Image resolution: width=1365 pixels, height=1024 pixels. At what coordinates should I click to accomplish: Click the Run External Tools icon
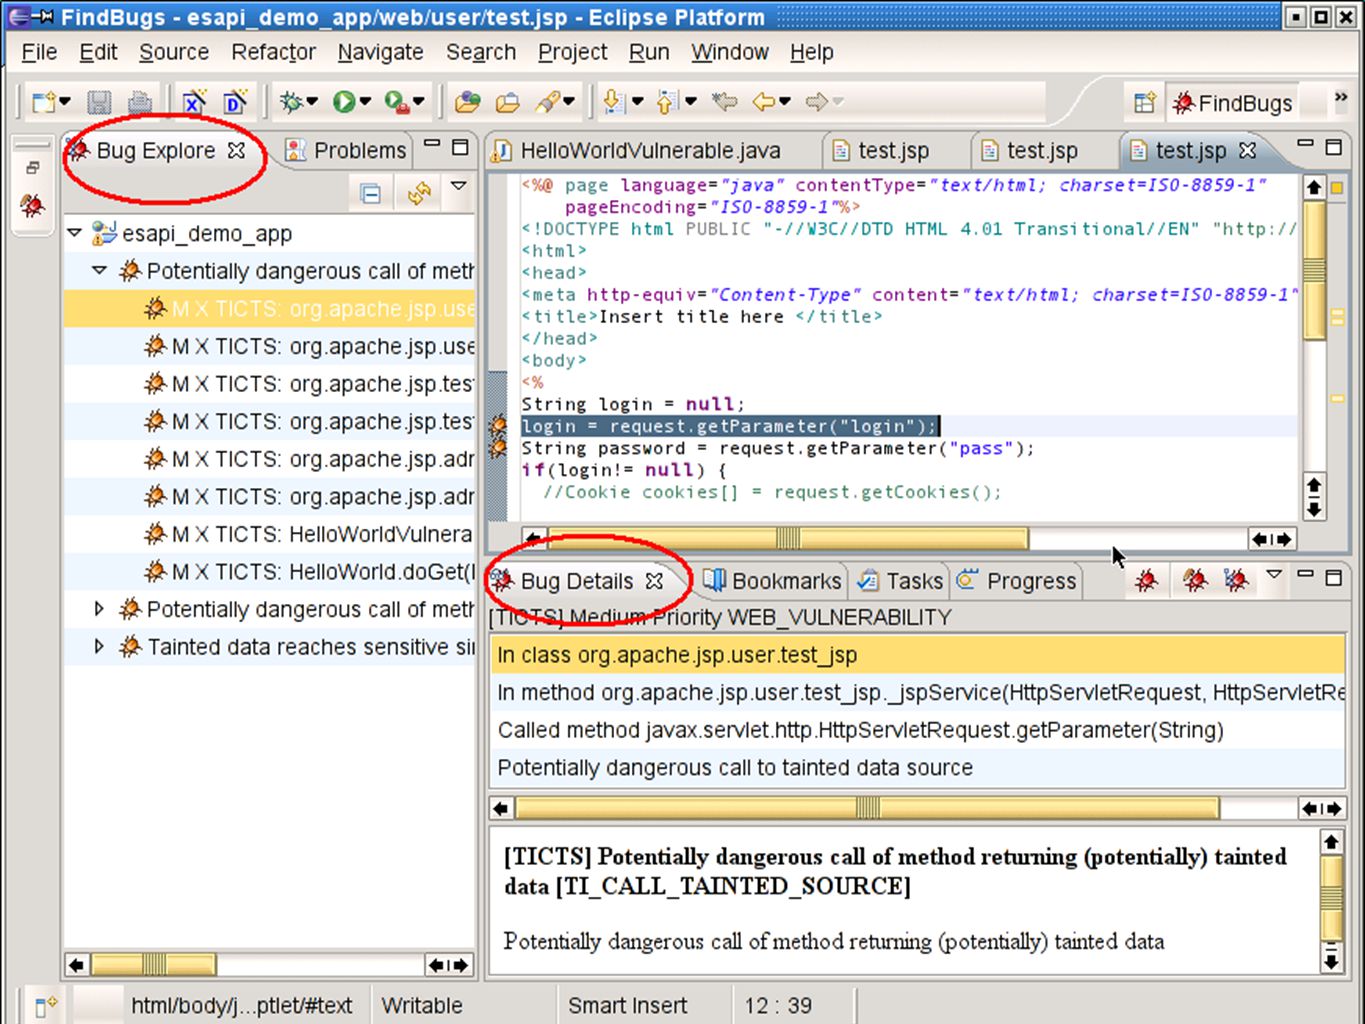(x=397, y=102)
